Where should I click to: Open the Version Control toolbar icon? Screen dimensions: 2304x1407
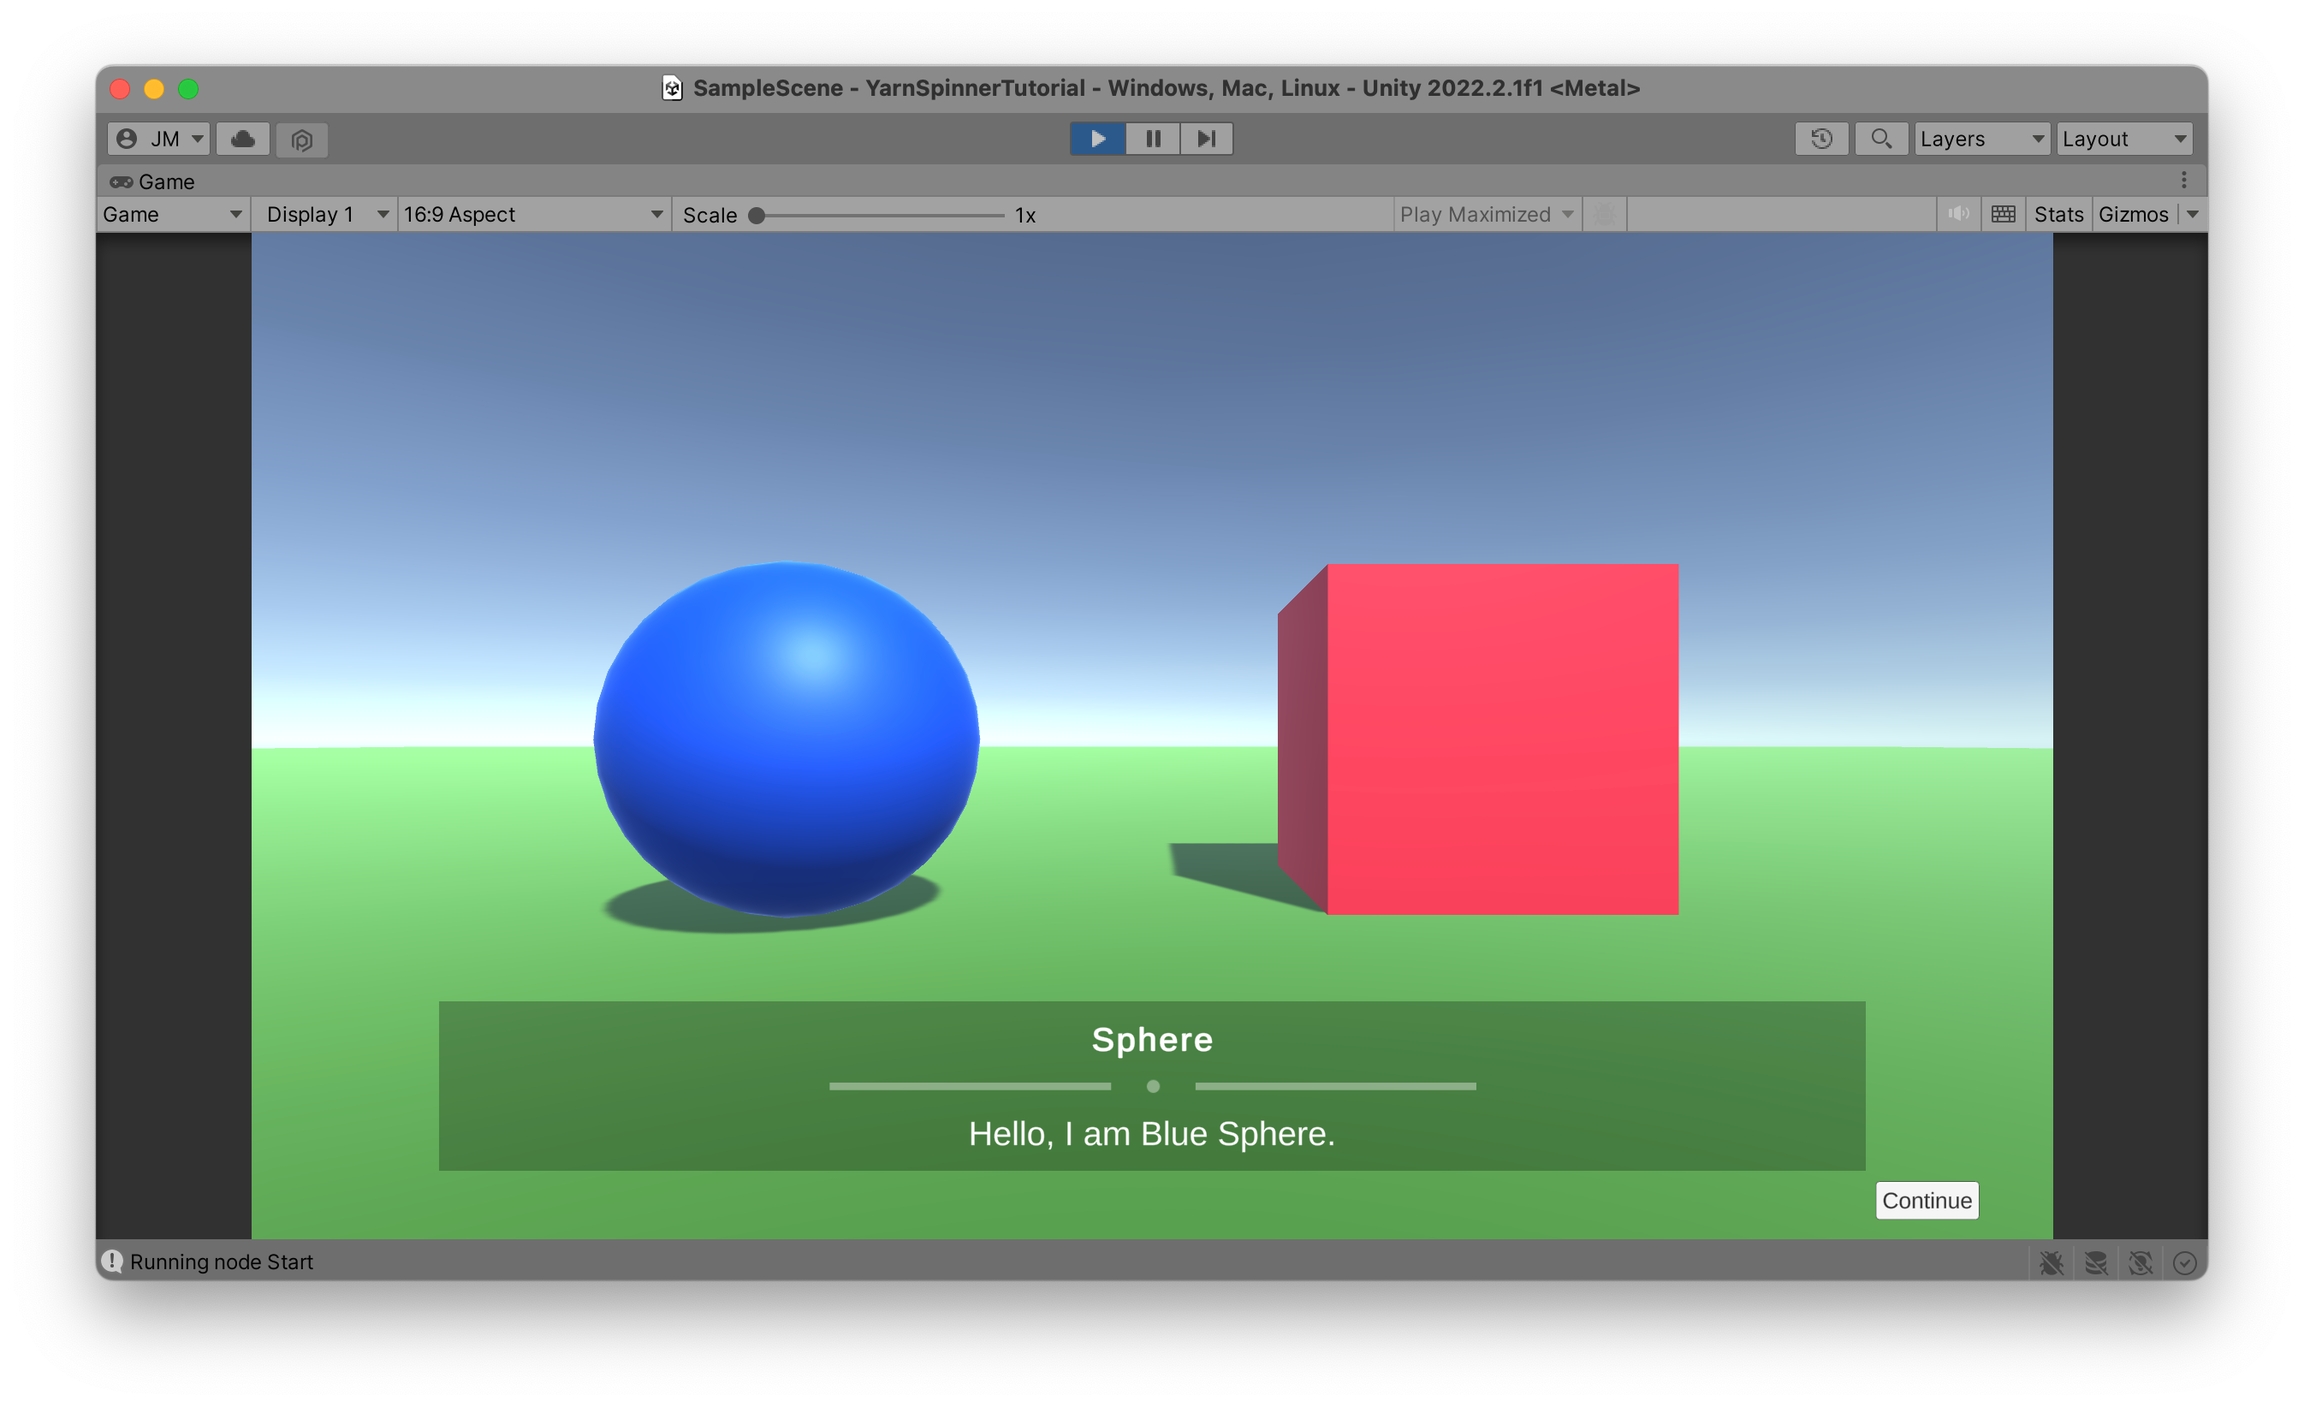pyautogui.click(x=302, y=139)
